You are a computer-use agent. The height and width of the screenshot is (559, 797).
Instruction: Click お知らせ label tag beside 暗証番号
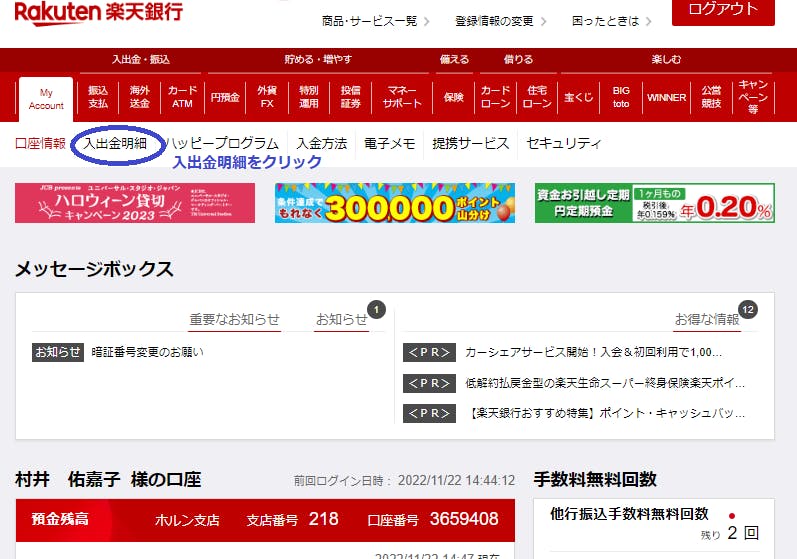point(57,352)
